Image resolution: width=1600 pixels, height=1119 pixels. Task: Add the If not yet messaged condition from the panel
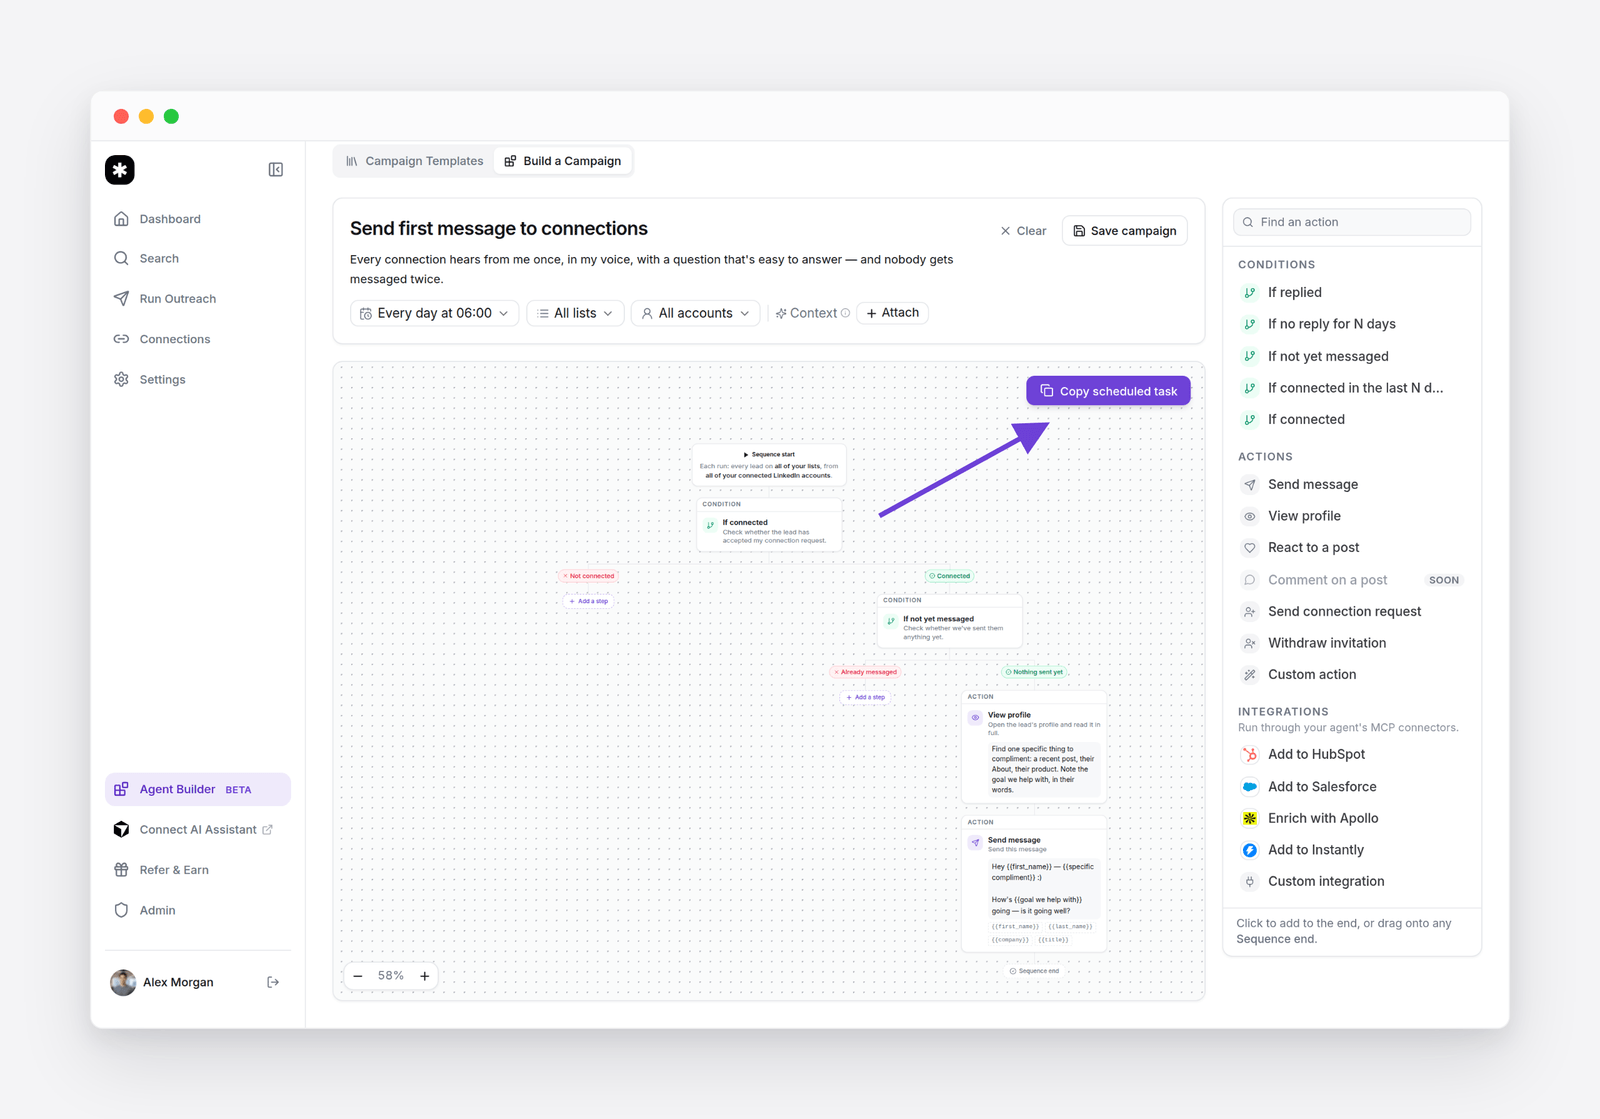1352,356
